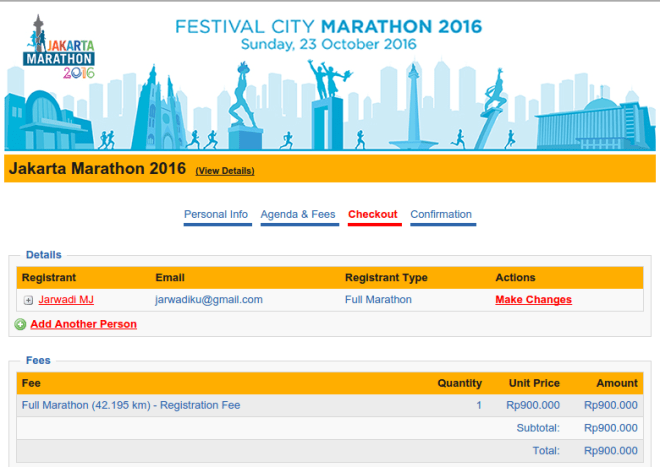The image size is (660, 467).
Task: Click Make Changes for Jarwadi MJ
Action: click(x=533, y=300)
